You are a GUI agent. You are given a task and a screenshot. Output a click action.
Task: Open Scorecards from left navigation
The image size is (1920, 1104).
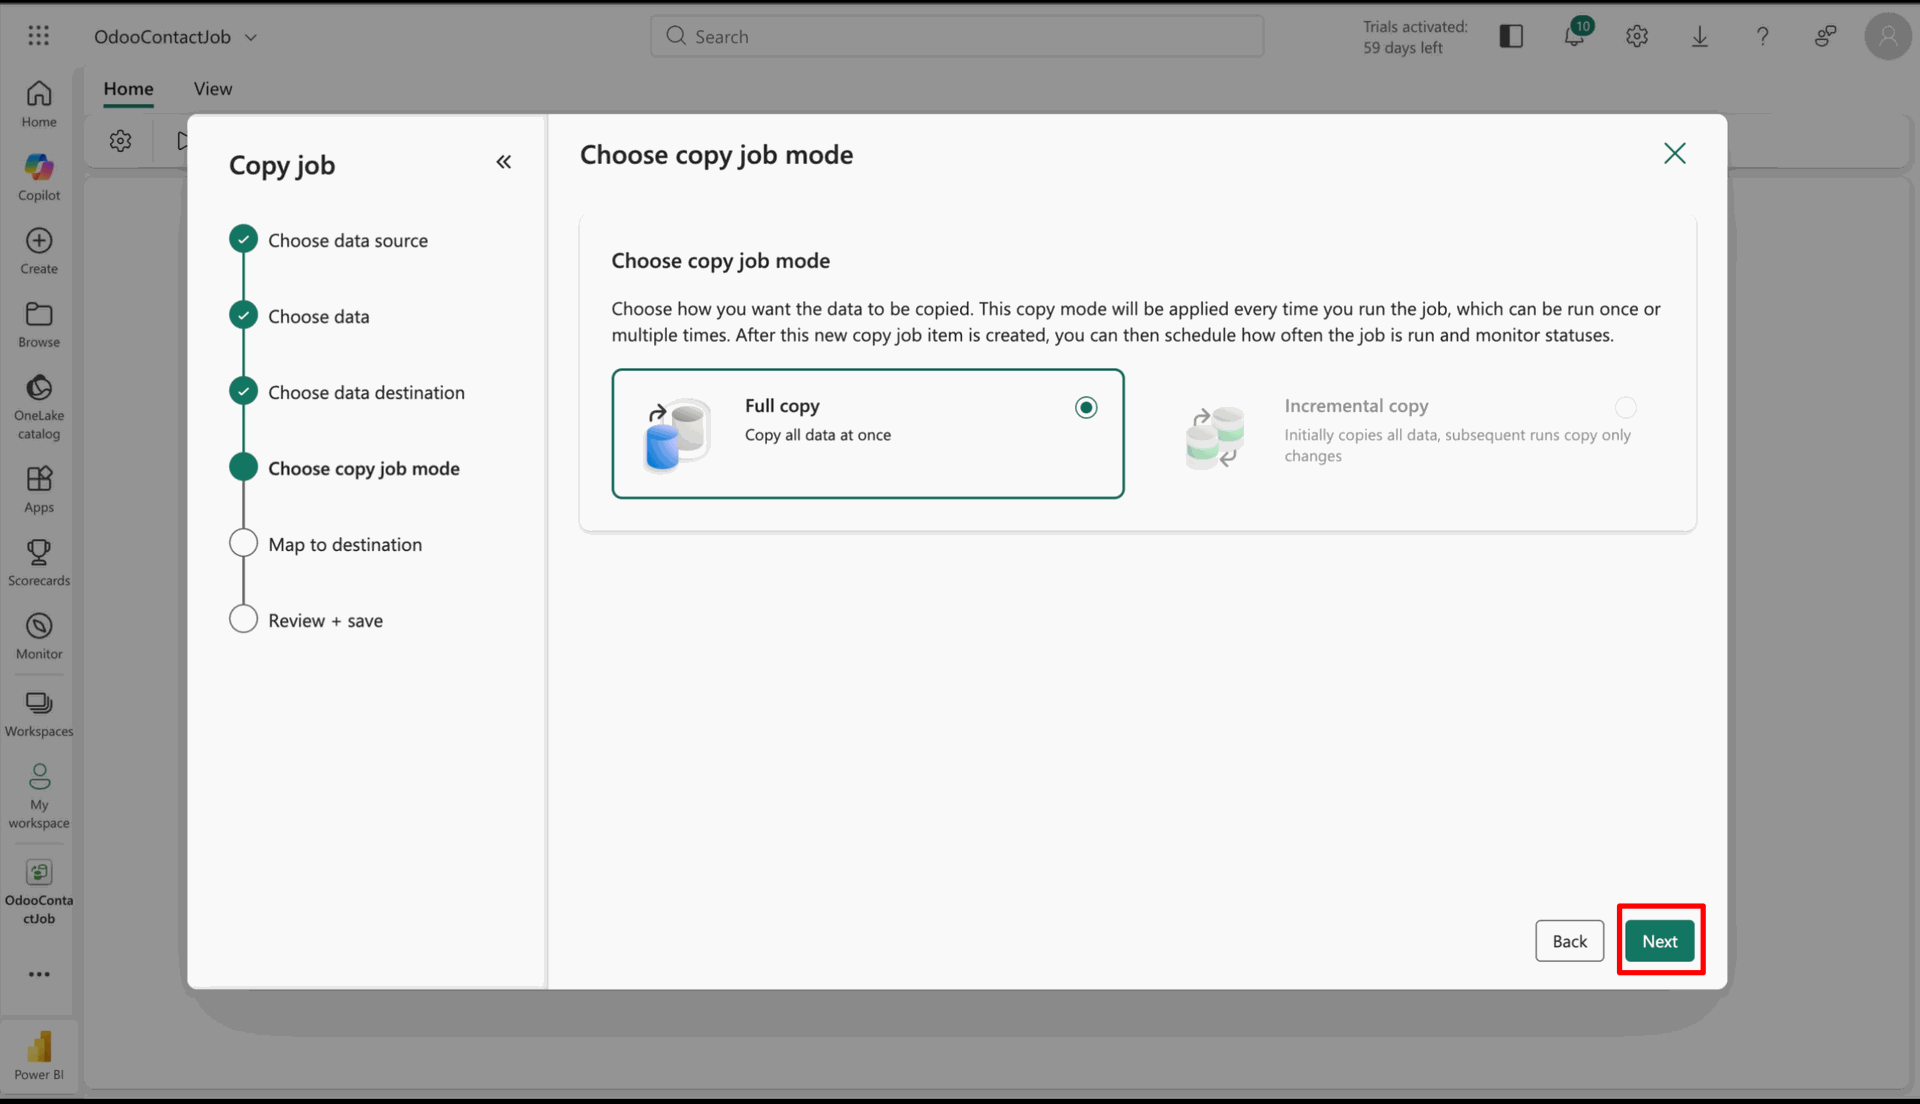pos(39,561)
